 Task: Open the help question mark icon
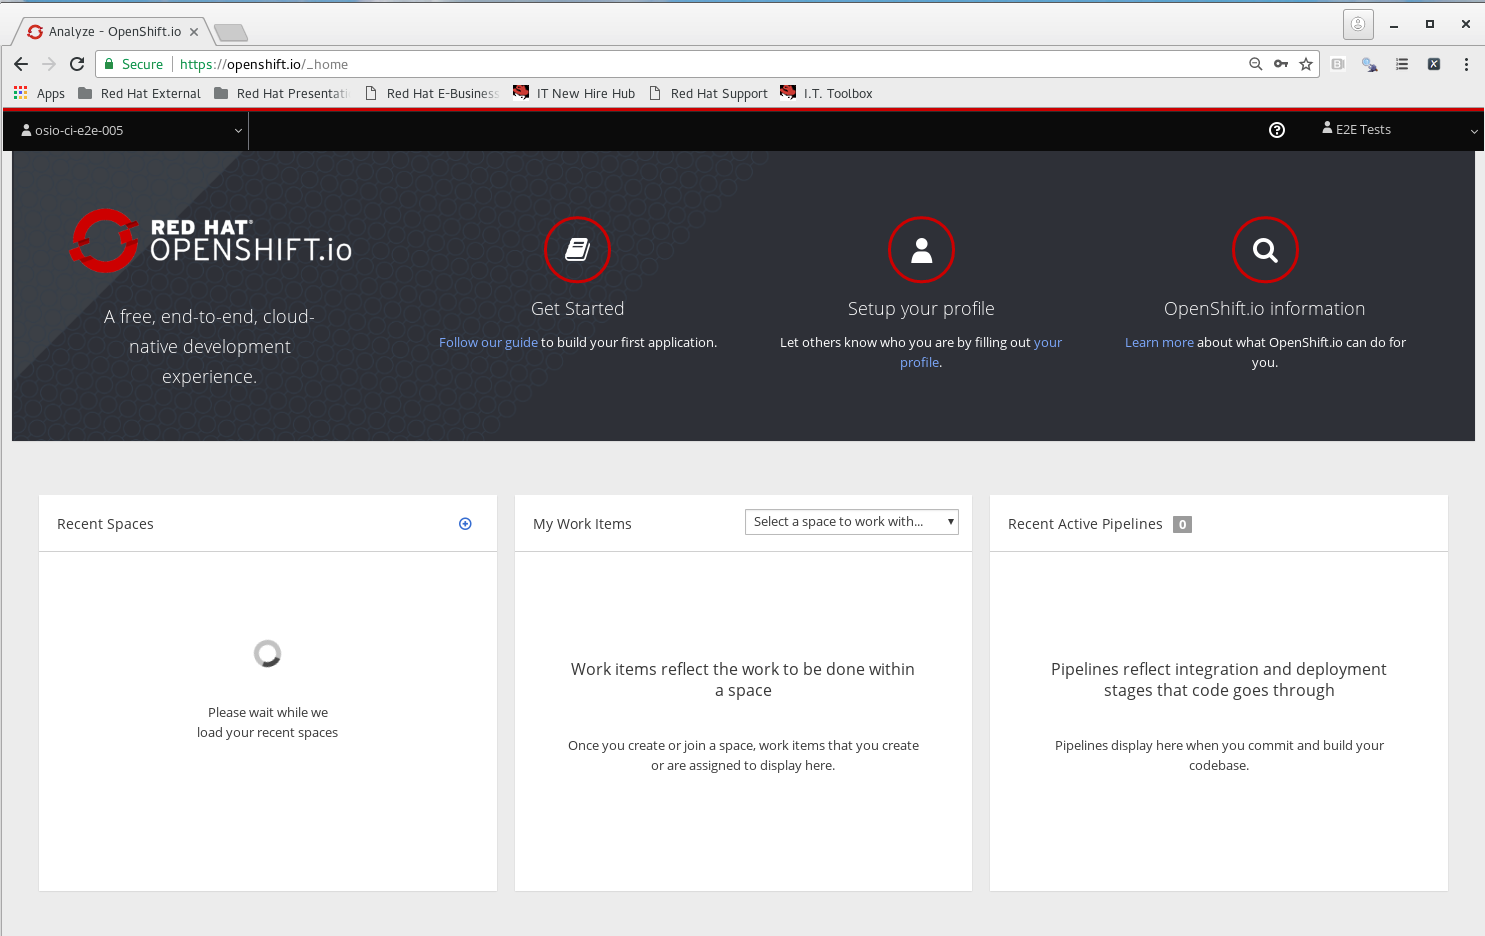1277,130
